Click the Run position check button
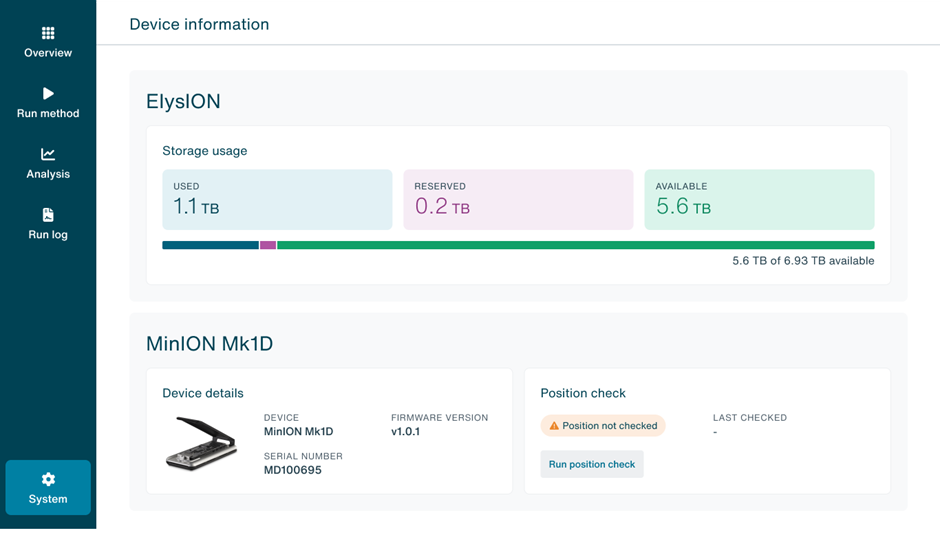 pyautogui.click(x=592, y=464)
